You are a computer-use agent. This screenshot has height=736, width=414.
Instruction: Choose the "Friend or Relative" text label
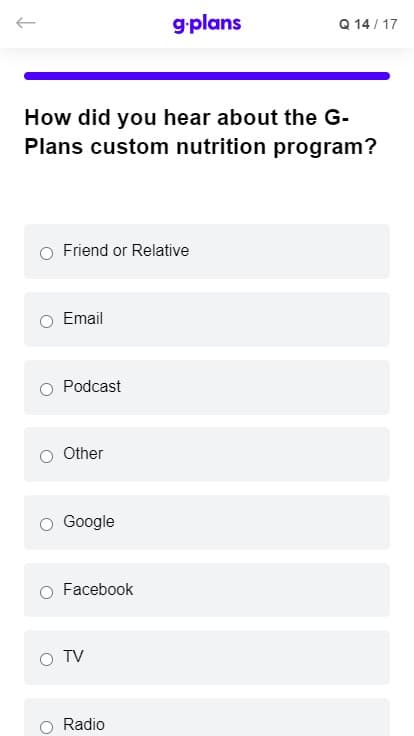click(x=126, y=251)
